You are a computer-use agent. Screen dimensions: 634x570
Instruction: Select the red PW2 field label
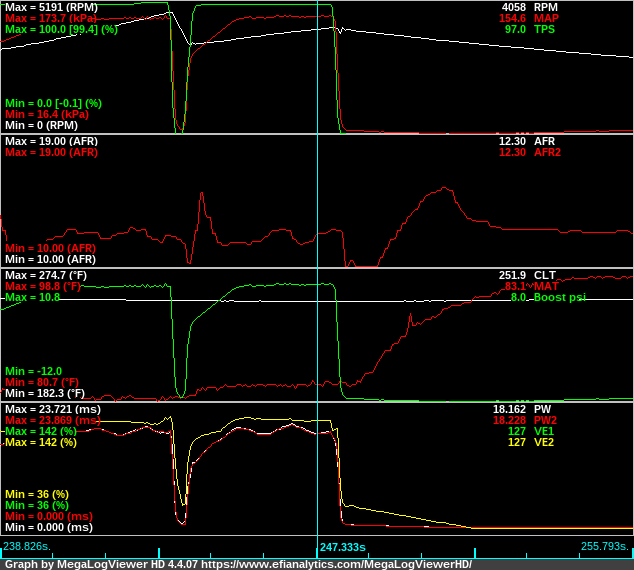(546, 421)
